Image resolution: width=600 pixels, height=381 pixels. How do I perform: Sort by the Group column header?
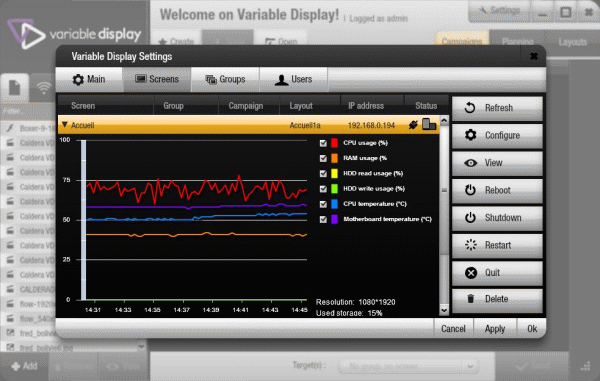point(186,106)
